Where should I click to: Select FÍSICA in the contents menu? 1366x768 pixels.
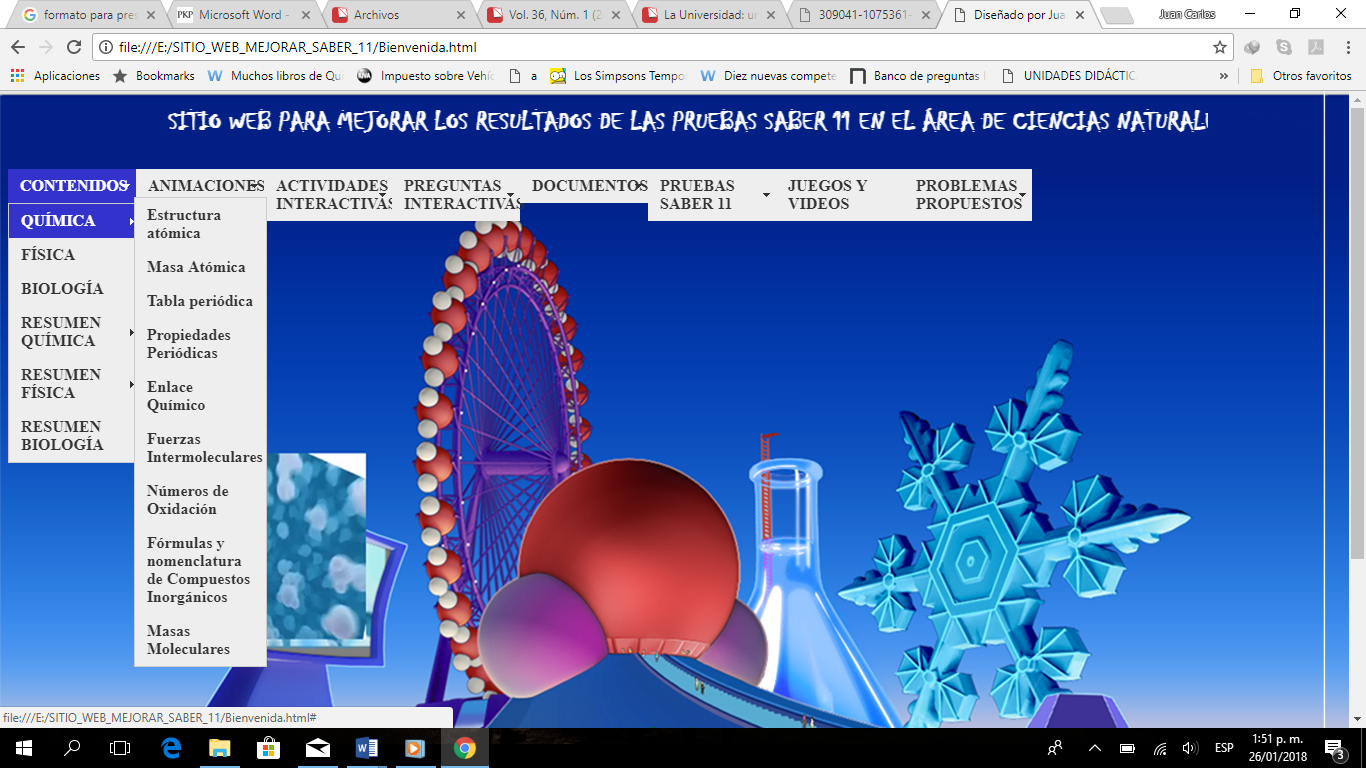pyautogui.click(x=48, y=255)
